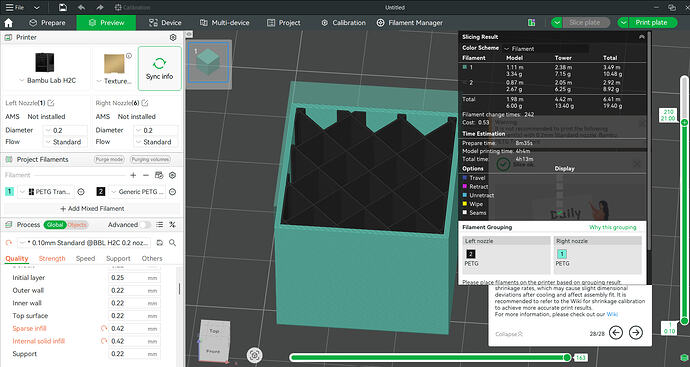Click the Print plate button

[x=646, y=22]
